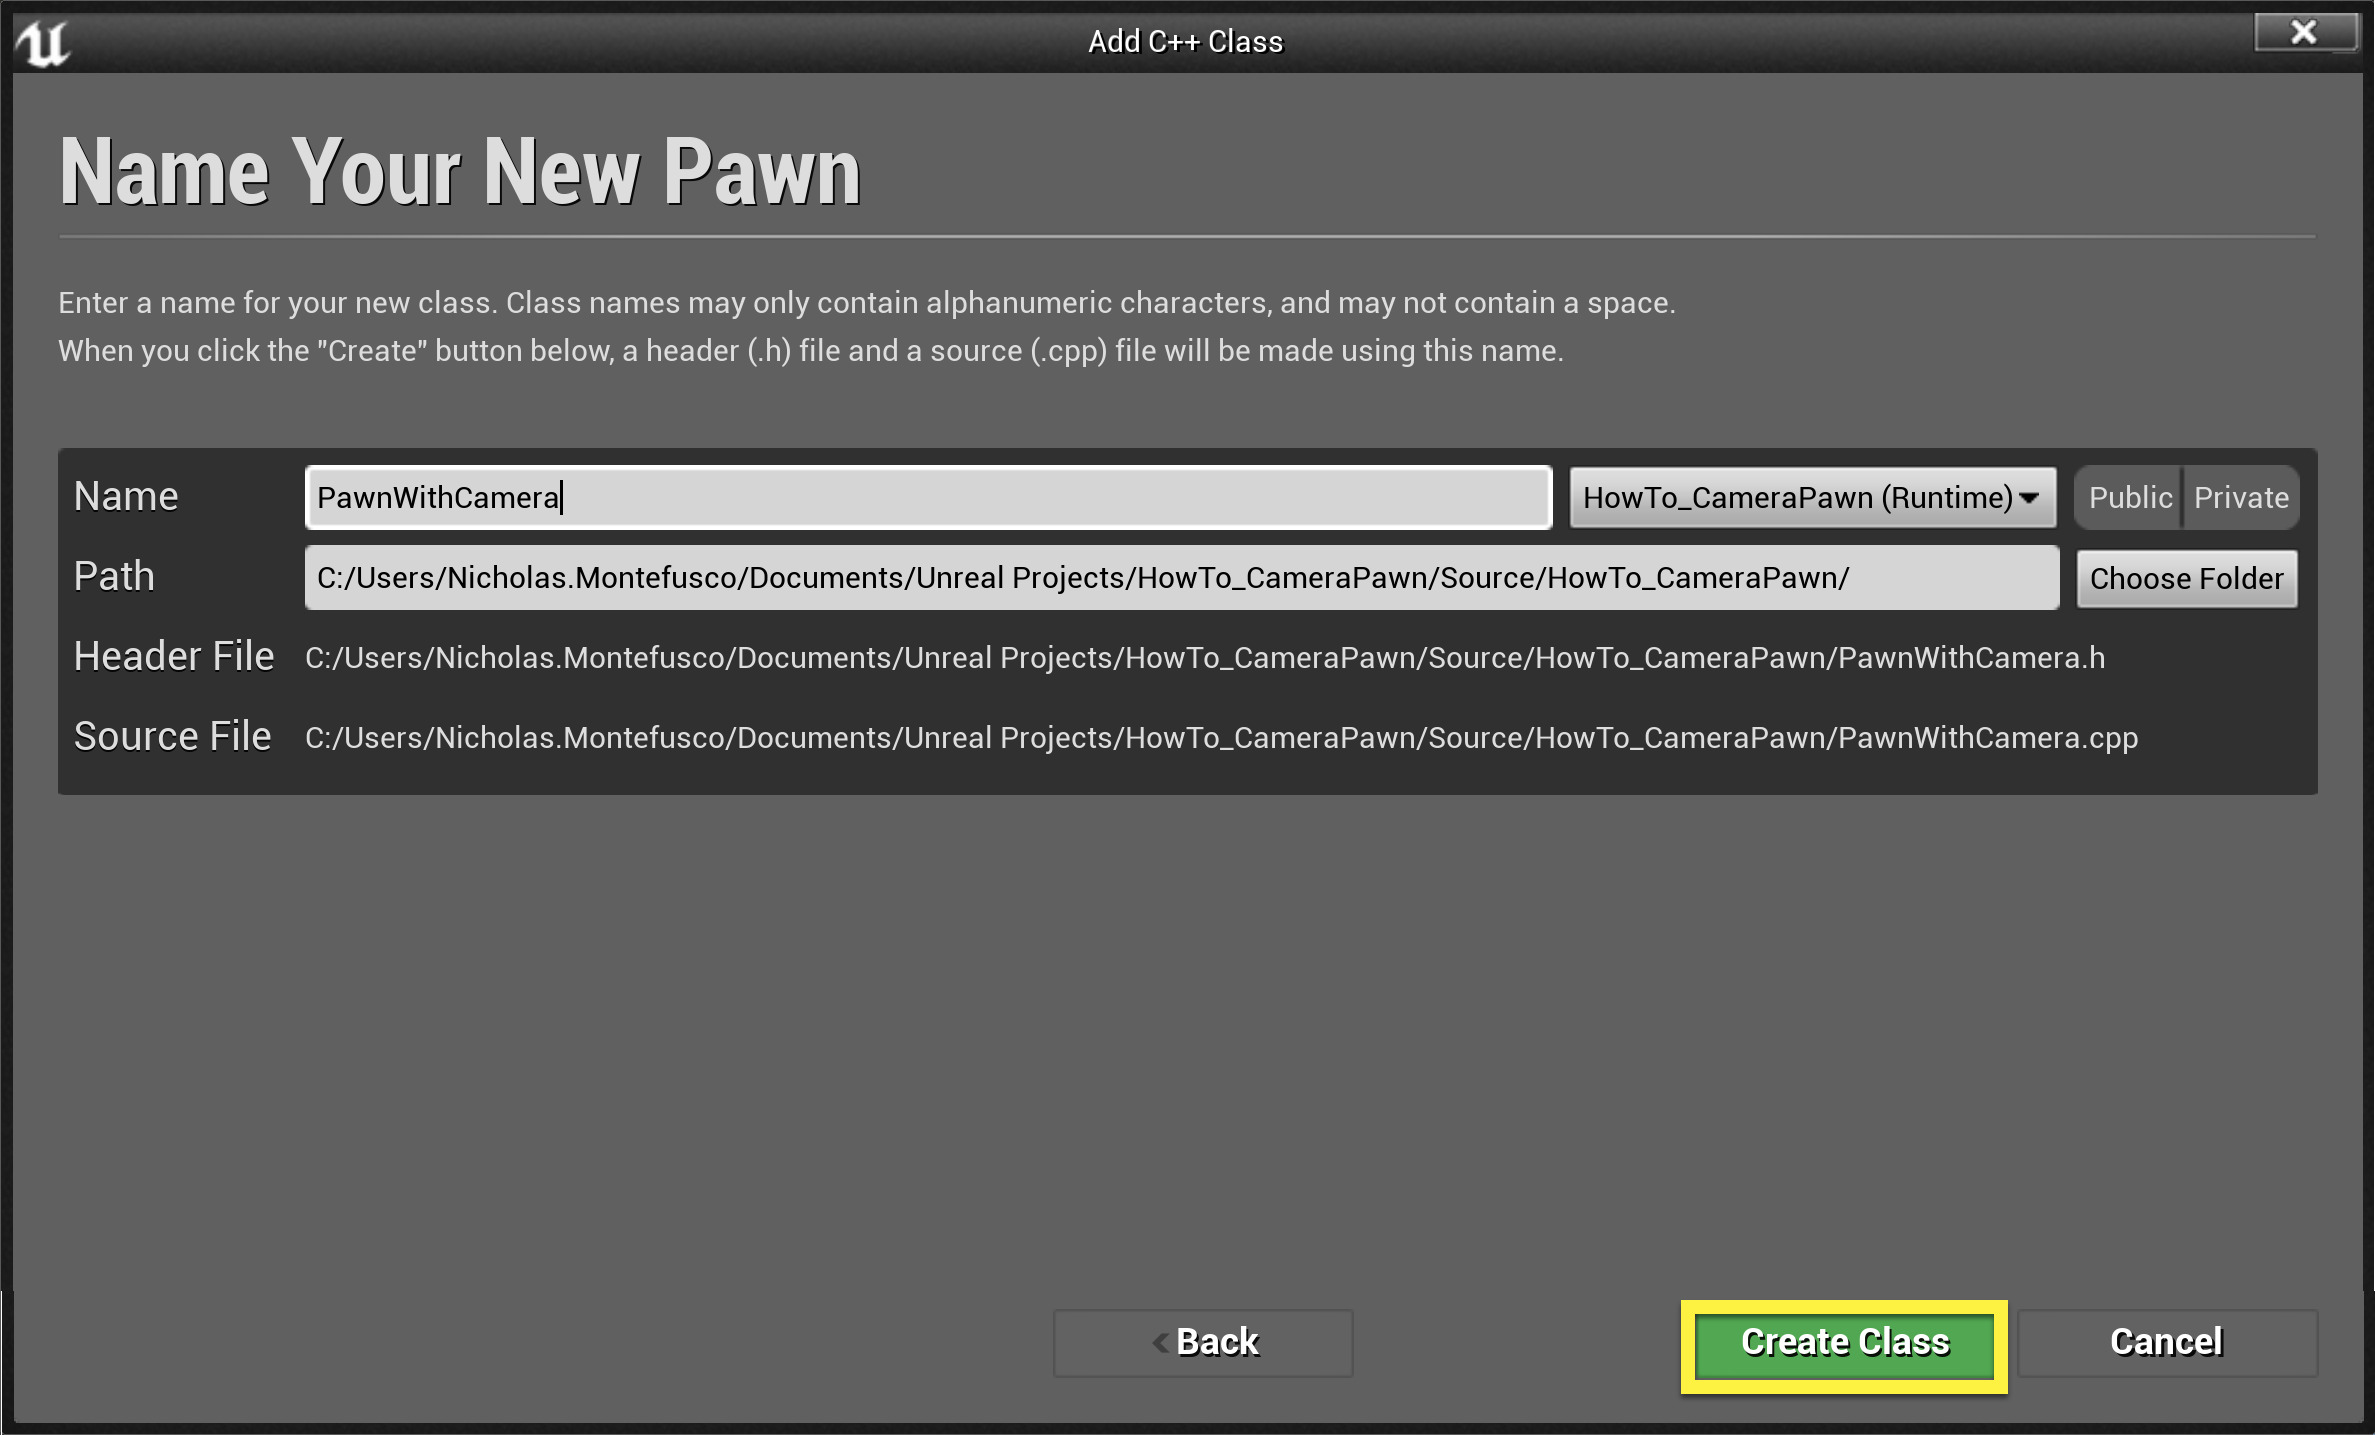Viewport: 2375px width, 1435px height.
Task: Click the Header File label
Action: click(173, 656)
